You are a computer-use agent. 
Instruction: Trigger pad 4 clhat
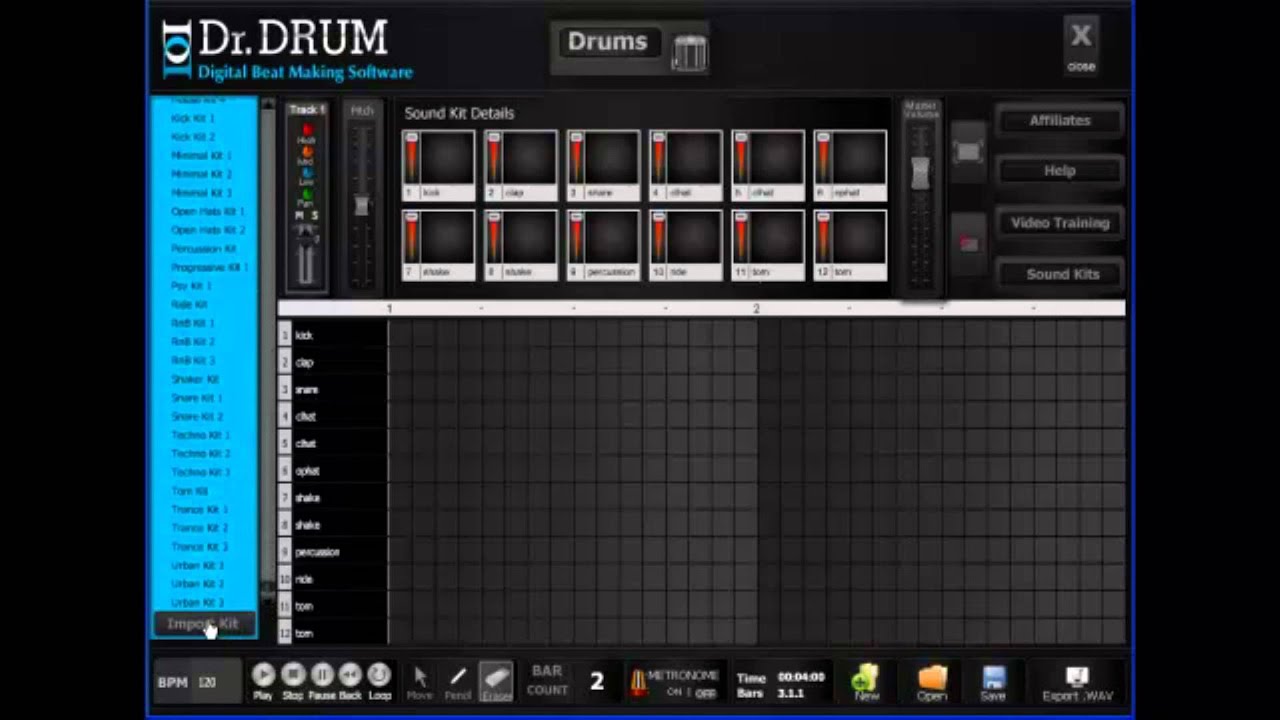tap(693, 158)
